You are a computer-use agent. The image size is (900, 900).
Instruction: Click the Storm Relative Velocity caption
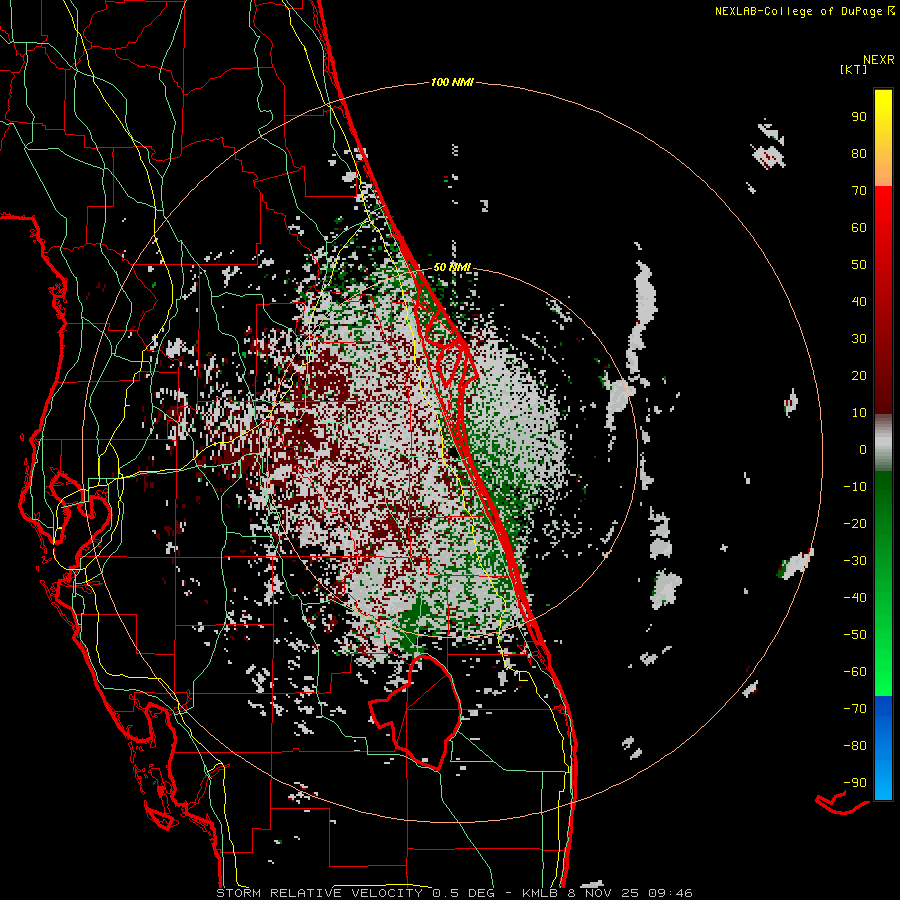pyautogui.click(x=454, y=893)
